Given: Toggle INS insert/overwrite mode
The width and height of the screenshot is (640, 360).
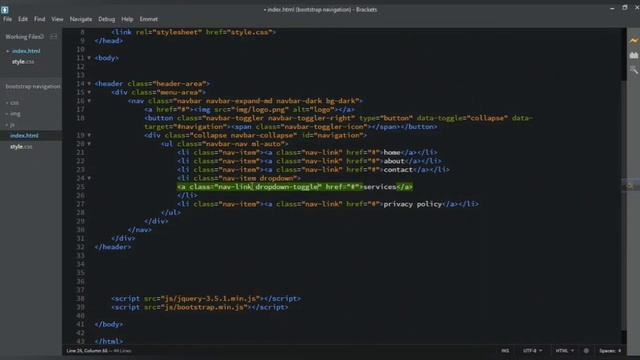Looking at the screenshot, I should click(505, 351).
